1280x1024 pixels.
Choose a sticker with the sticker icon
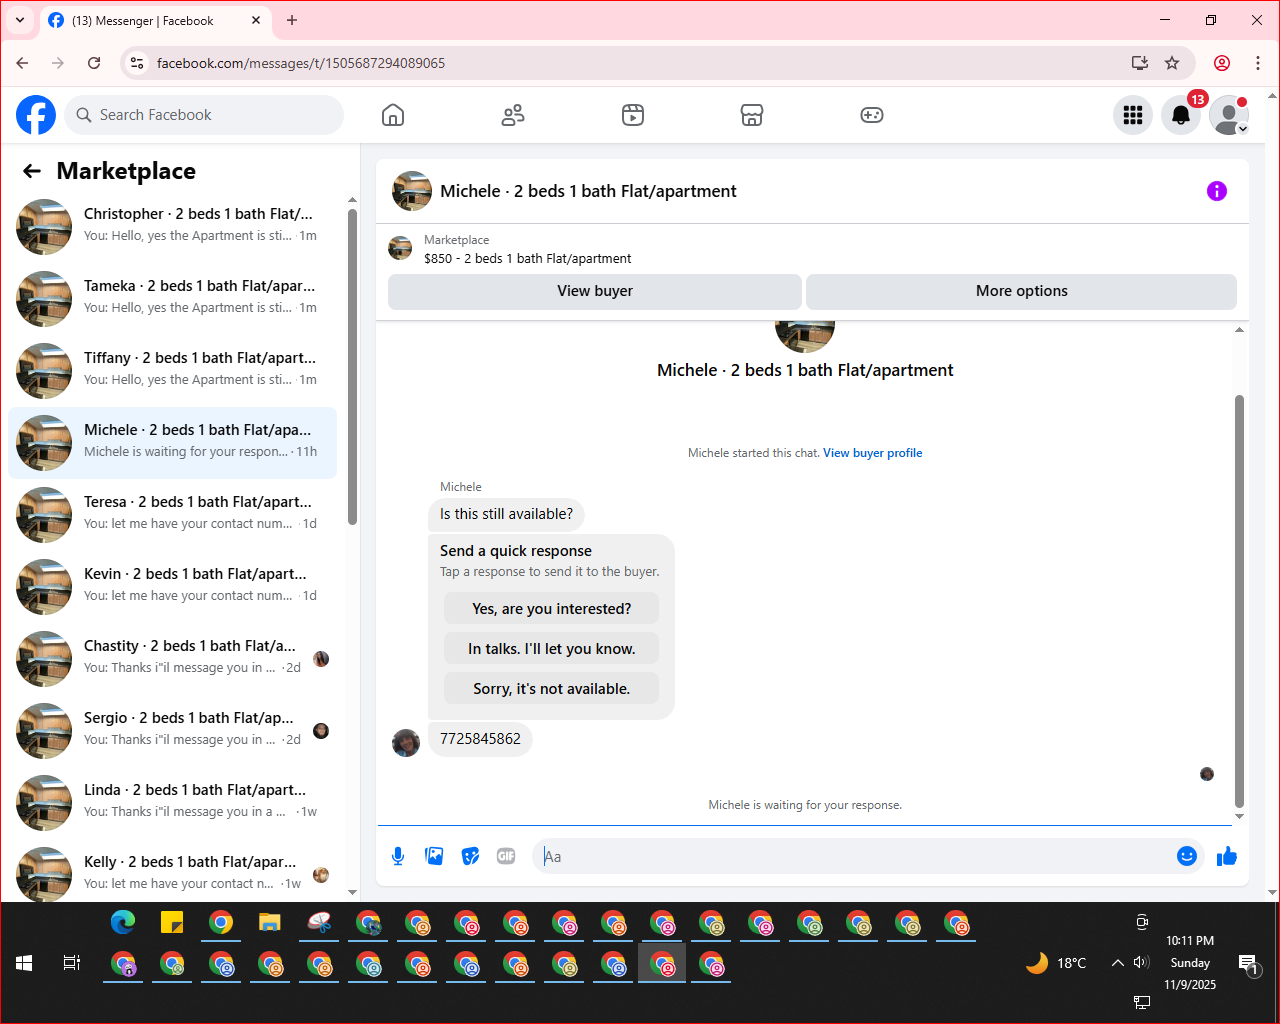[x=470, y=856]
